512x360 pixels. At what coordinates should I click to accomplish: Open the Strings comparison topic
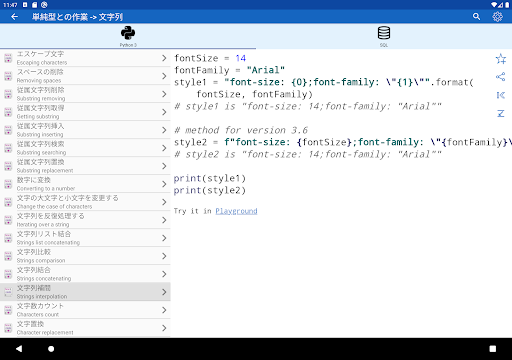click(85, 256)
